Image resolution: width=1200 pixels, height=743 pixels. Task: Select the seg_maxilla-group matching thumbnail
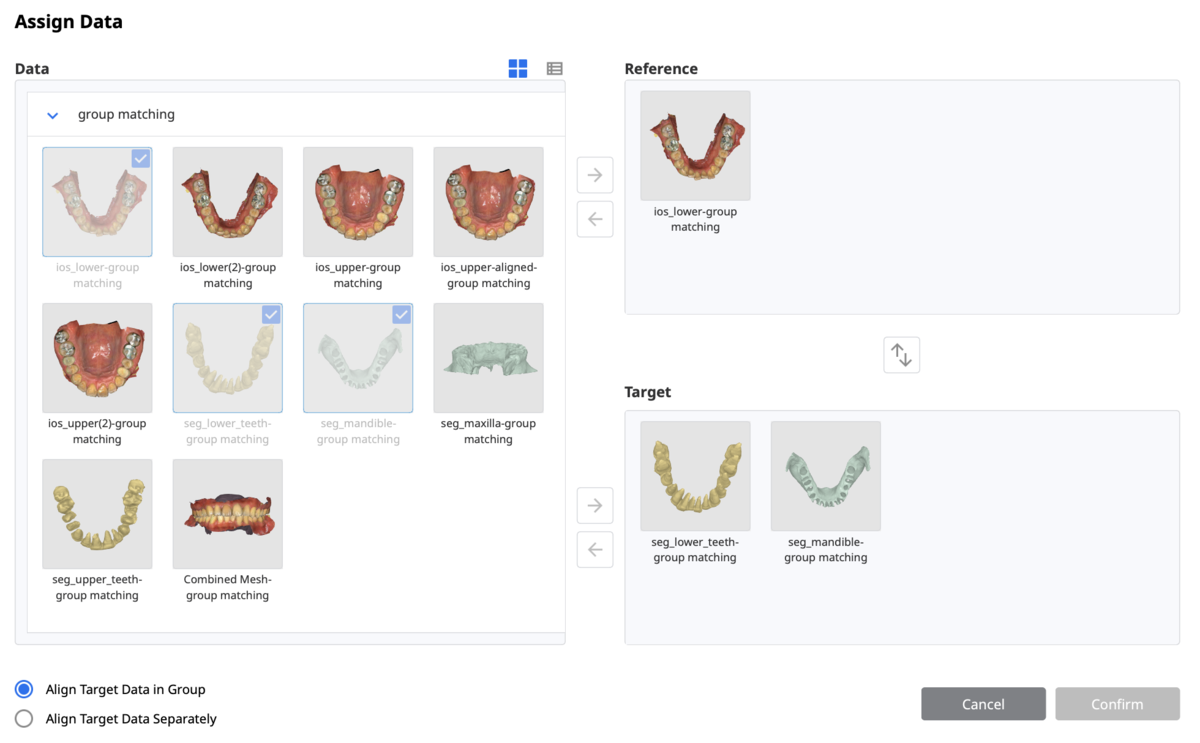click(x=488, y=358)
